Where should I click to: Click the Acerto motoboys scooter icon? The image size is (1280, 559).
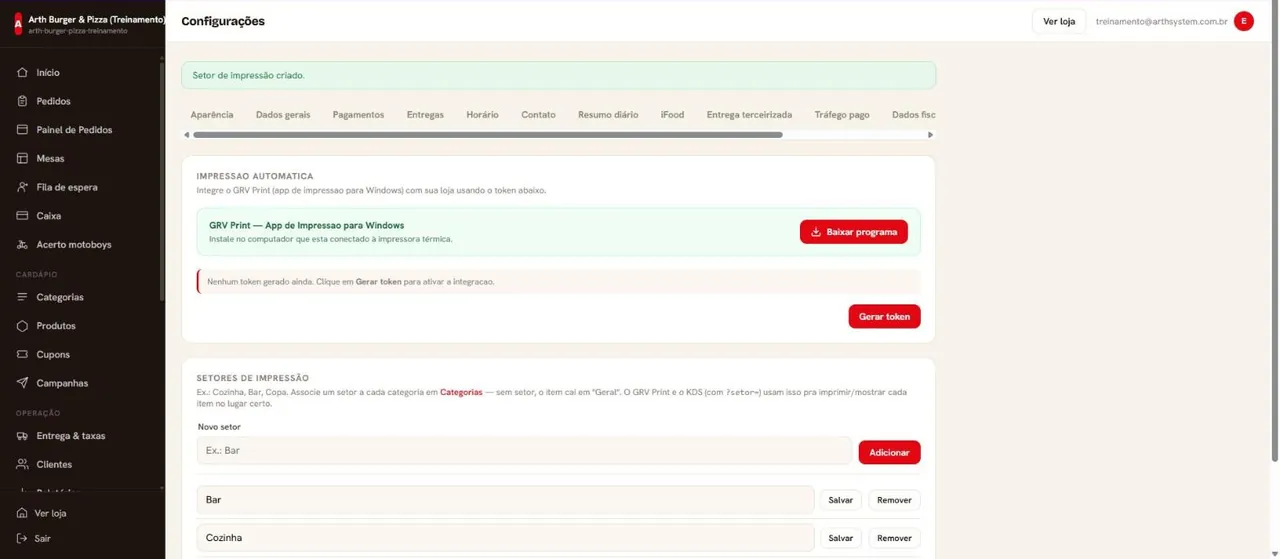22,244
